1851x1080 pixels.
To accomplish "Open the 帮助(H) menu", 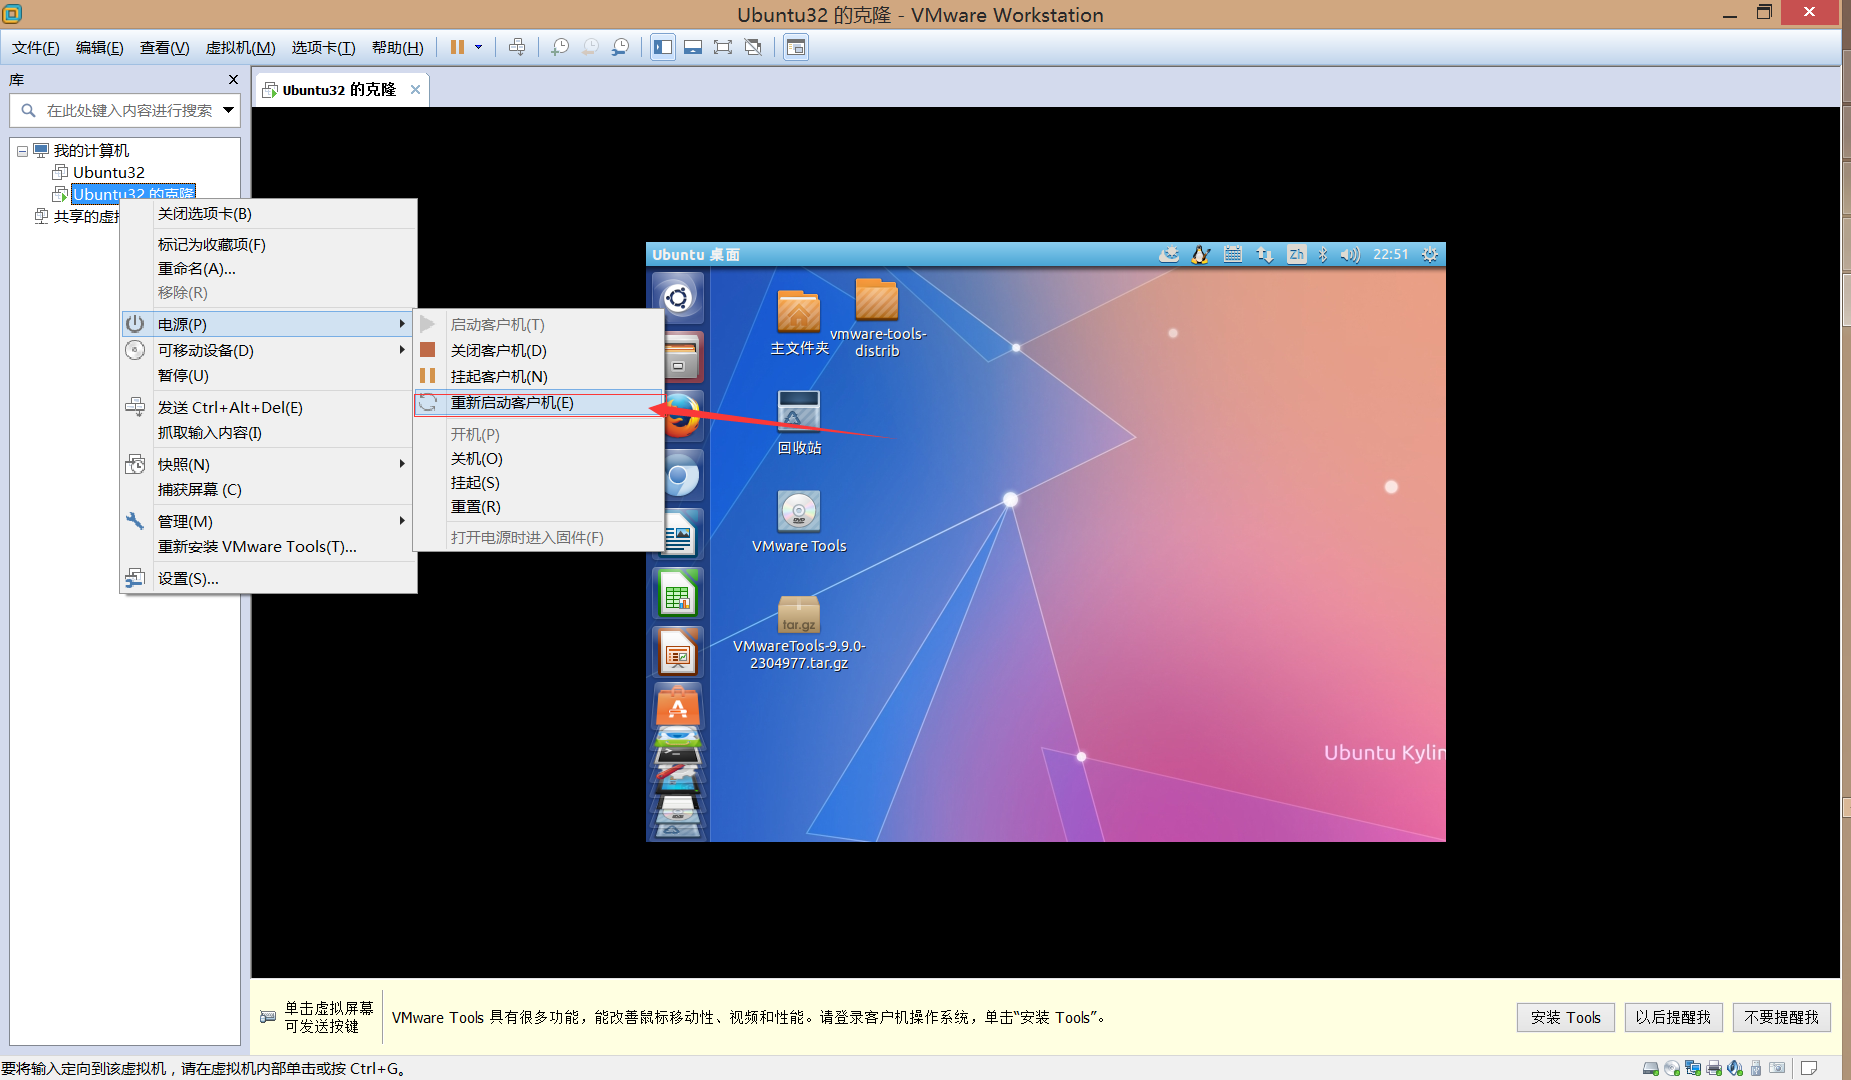I will (x=397, y=48).
